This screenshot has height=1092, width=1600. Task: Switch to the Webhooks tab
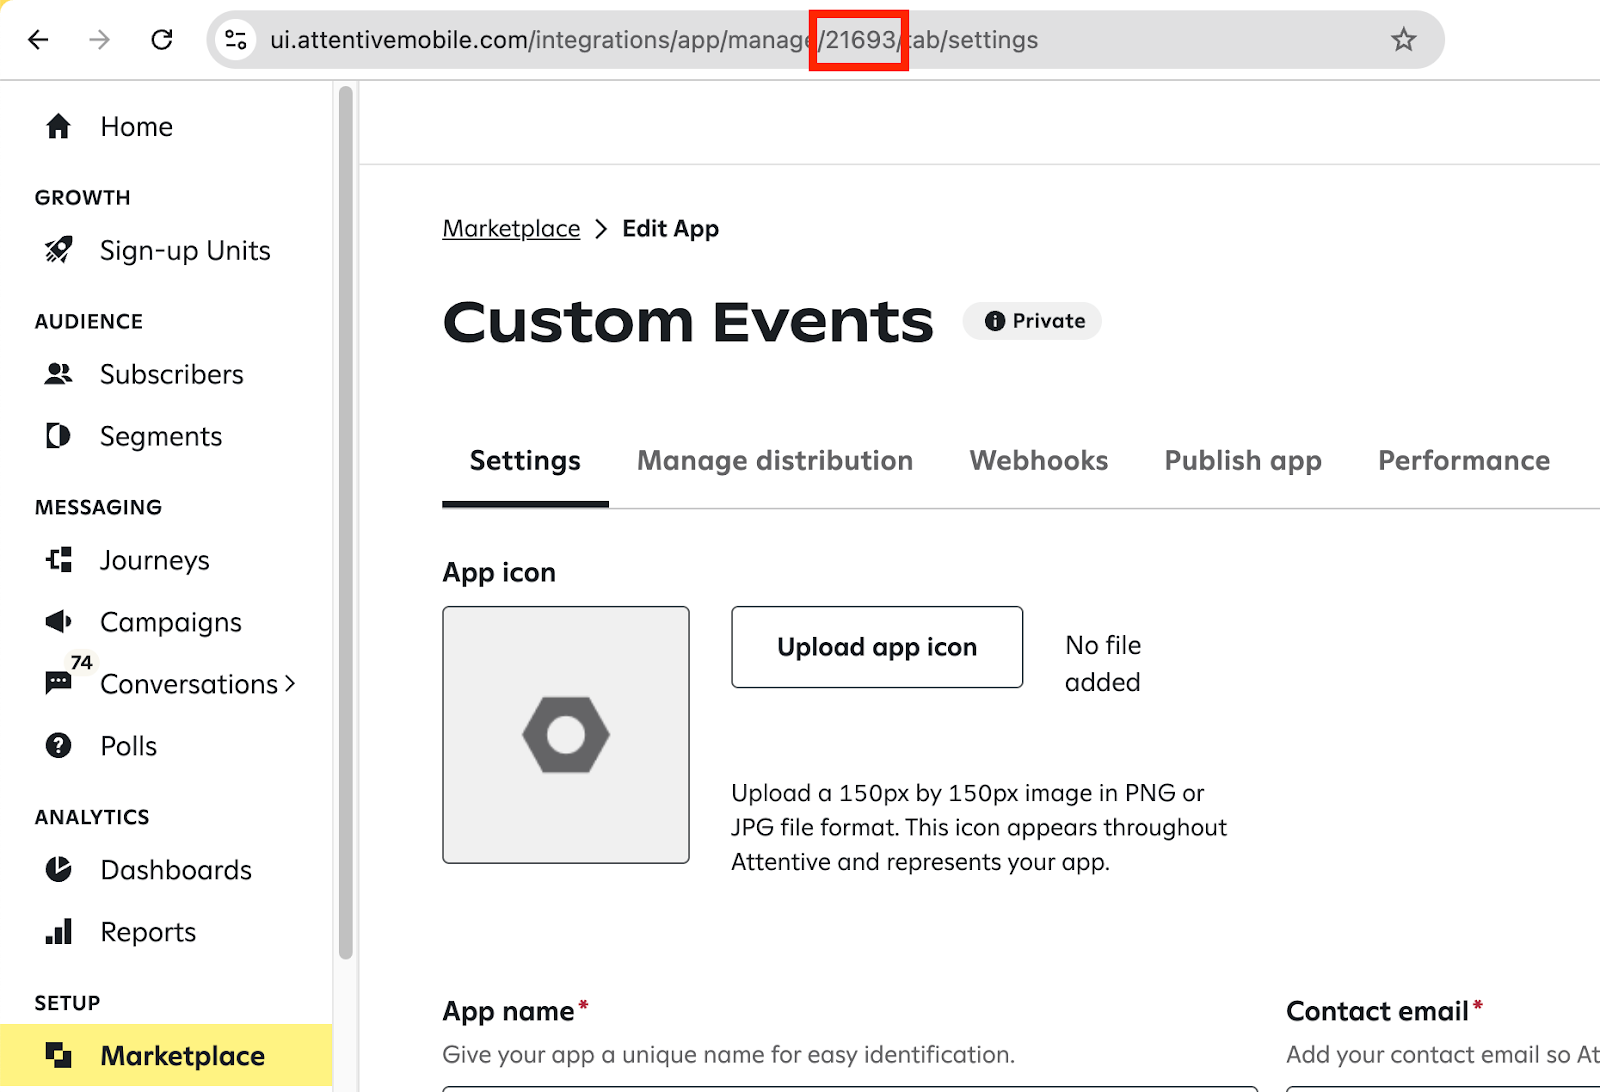coord(1038,461)
